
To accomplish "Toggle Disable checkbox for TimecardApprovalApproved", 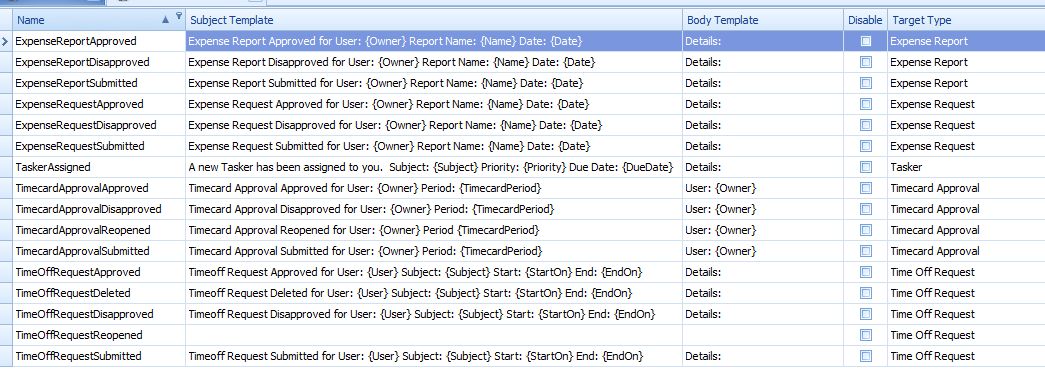I will (865, 188).
